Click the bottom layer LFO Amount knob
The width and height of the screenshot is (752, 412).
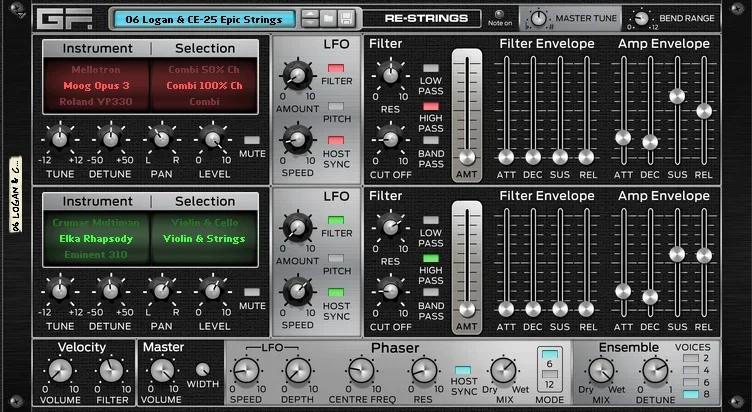pyautogui.click(x=297, y=227)
